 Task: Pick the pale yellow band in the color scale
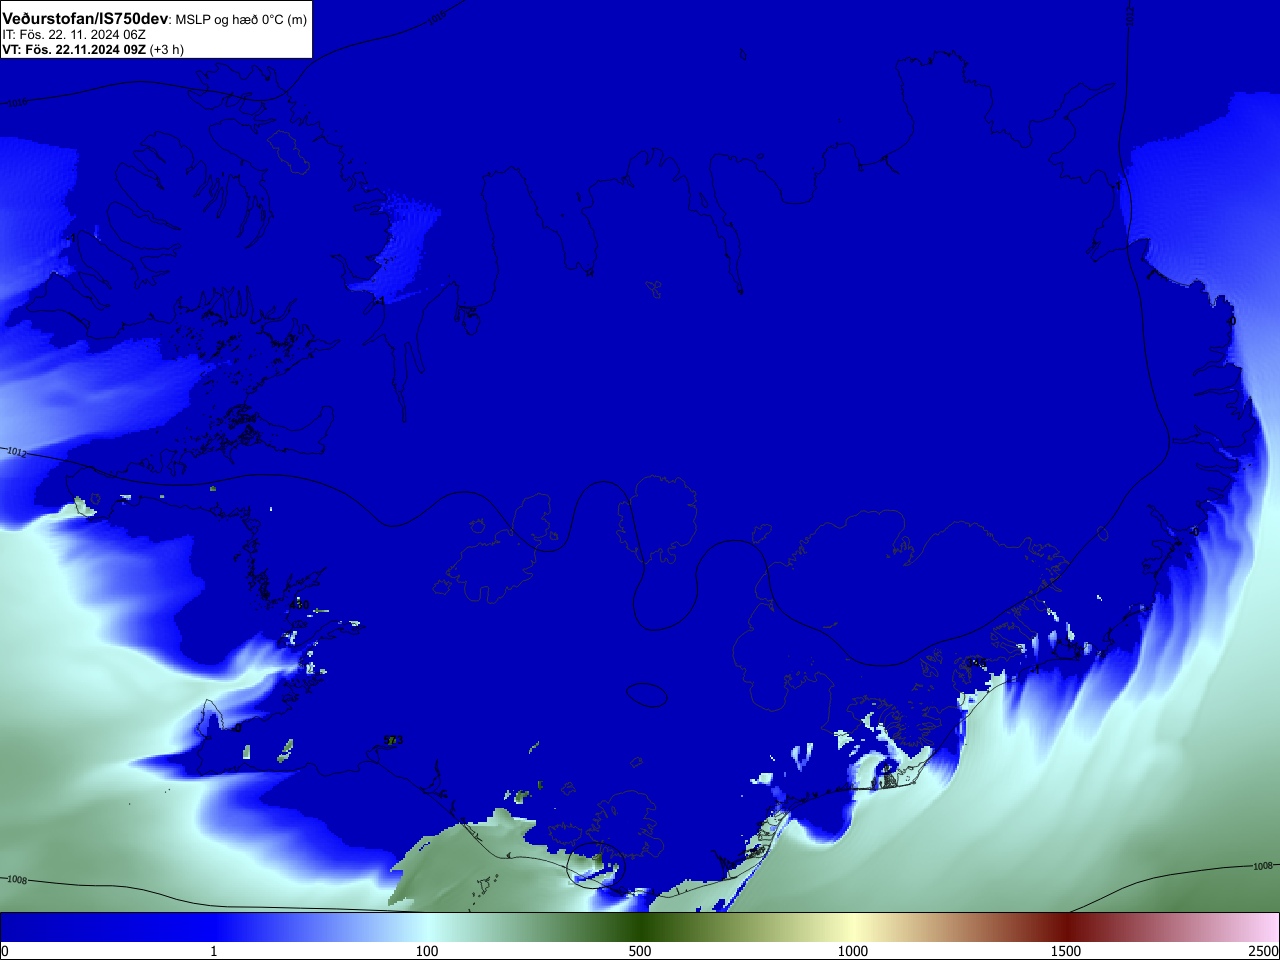click(x=853, y=927)
